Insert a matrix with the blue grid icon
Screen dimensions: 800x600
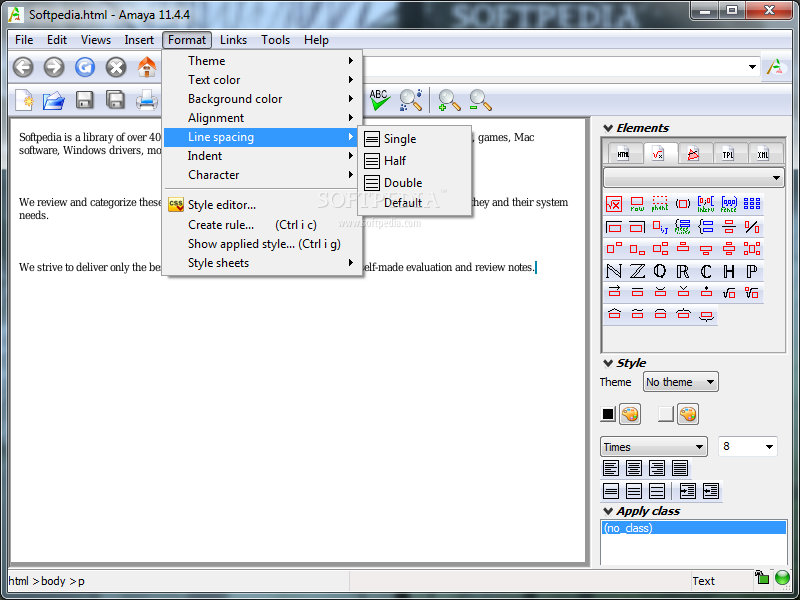tap(752, 204)
